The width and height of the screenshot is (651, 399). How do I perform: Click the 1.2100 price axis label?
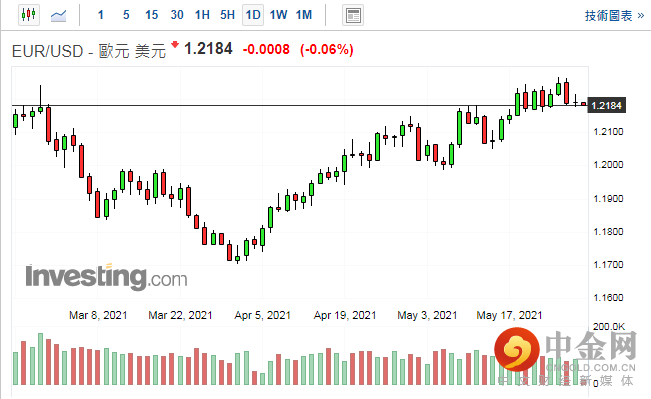(x=608, y=132)
